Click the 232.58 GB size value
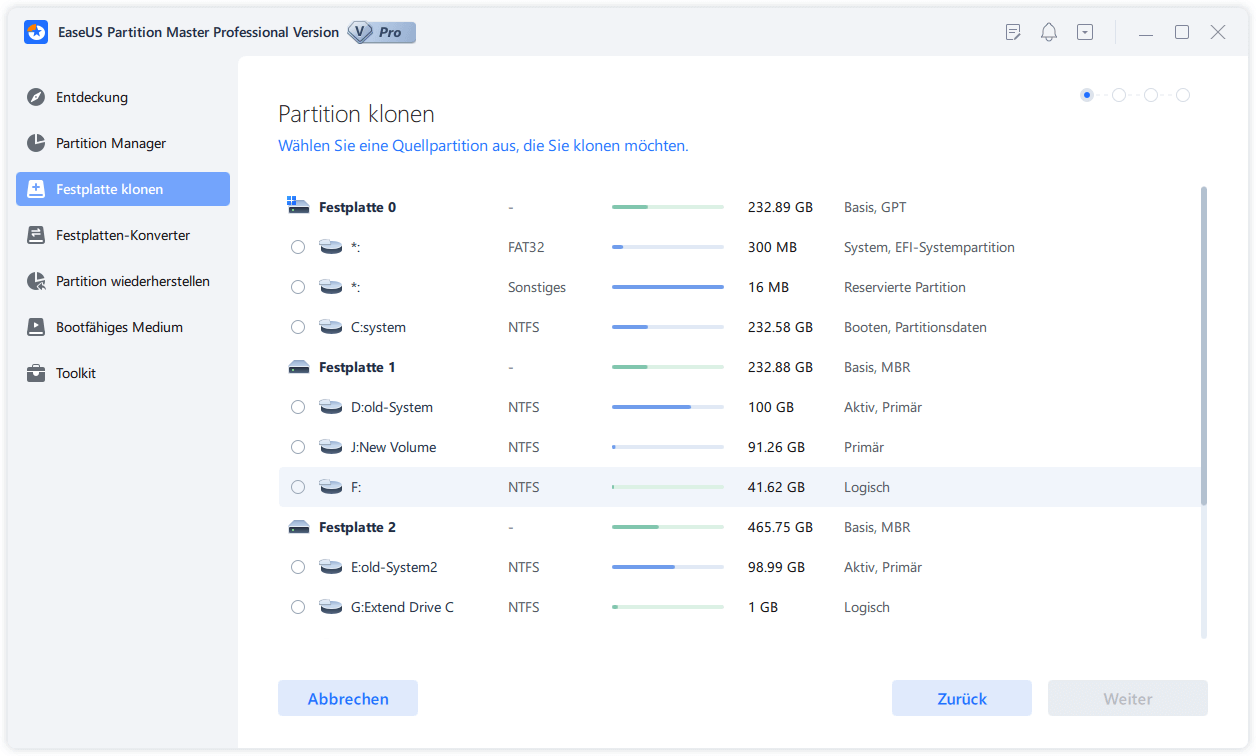The image size is (1256, 756). coord(780,327)
